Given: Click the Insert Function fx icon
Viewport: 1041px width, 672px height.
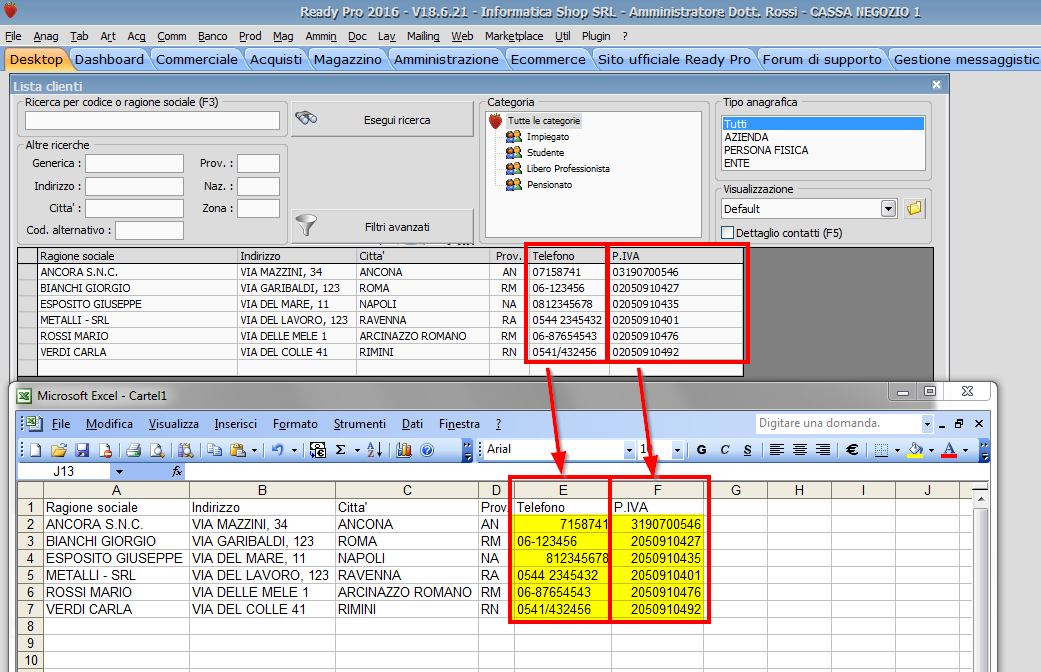Looking at the screenshot, I should [177, 471].
